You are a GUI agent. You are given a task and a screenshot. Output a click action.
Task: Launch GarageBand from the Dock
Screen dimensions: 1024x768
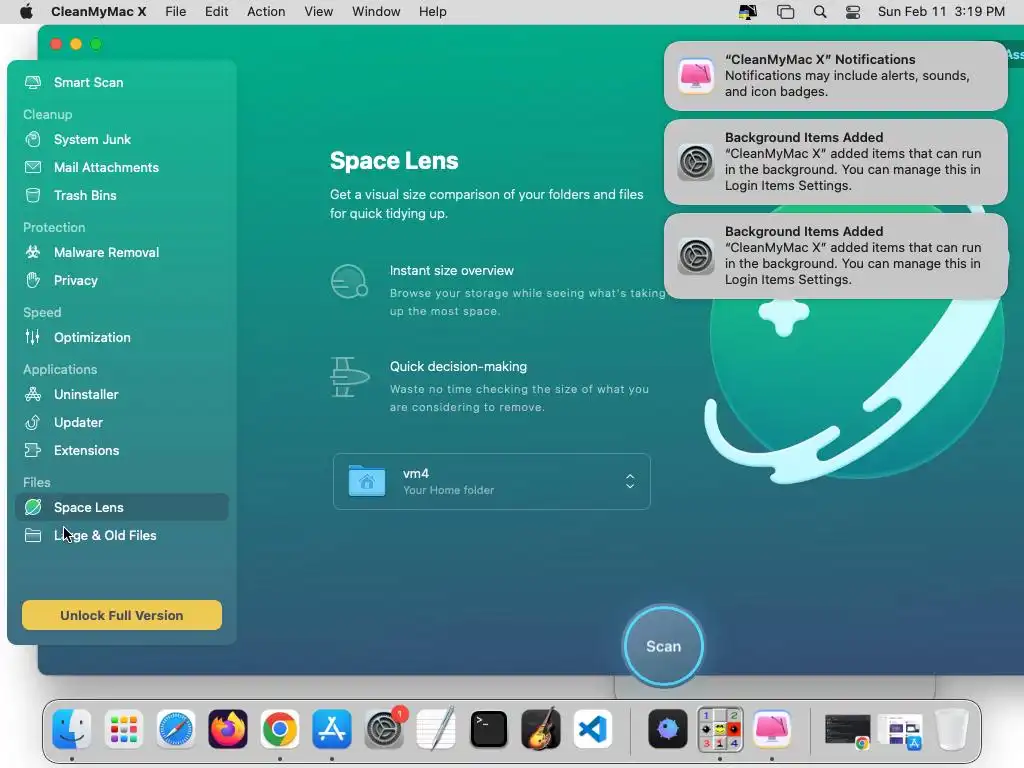coord(541,729)
